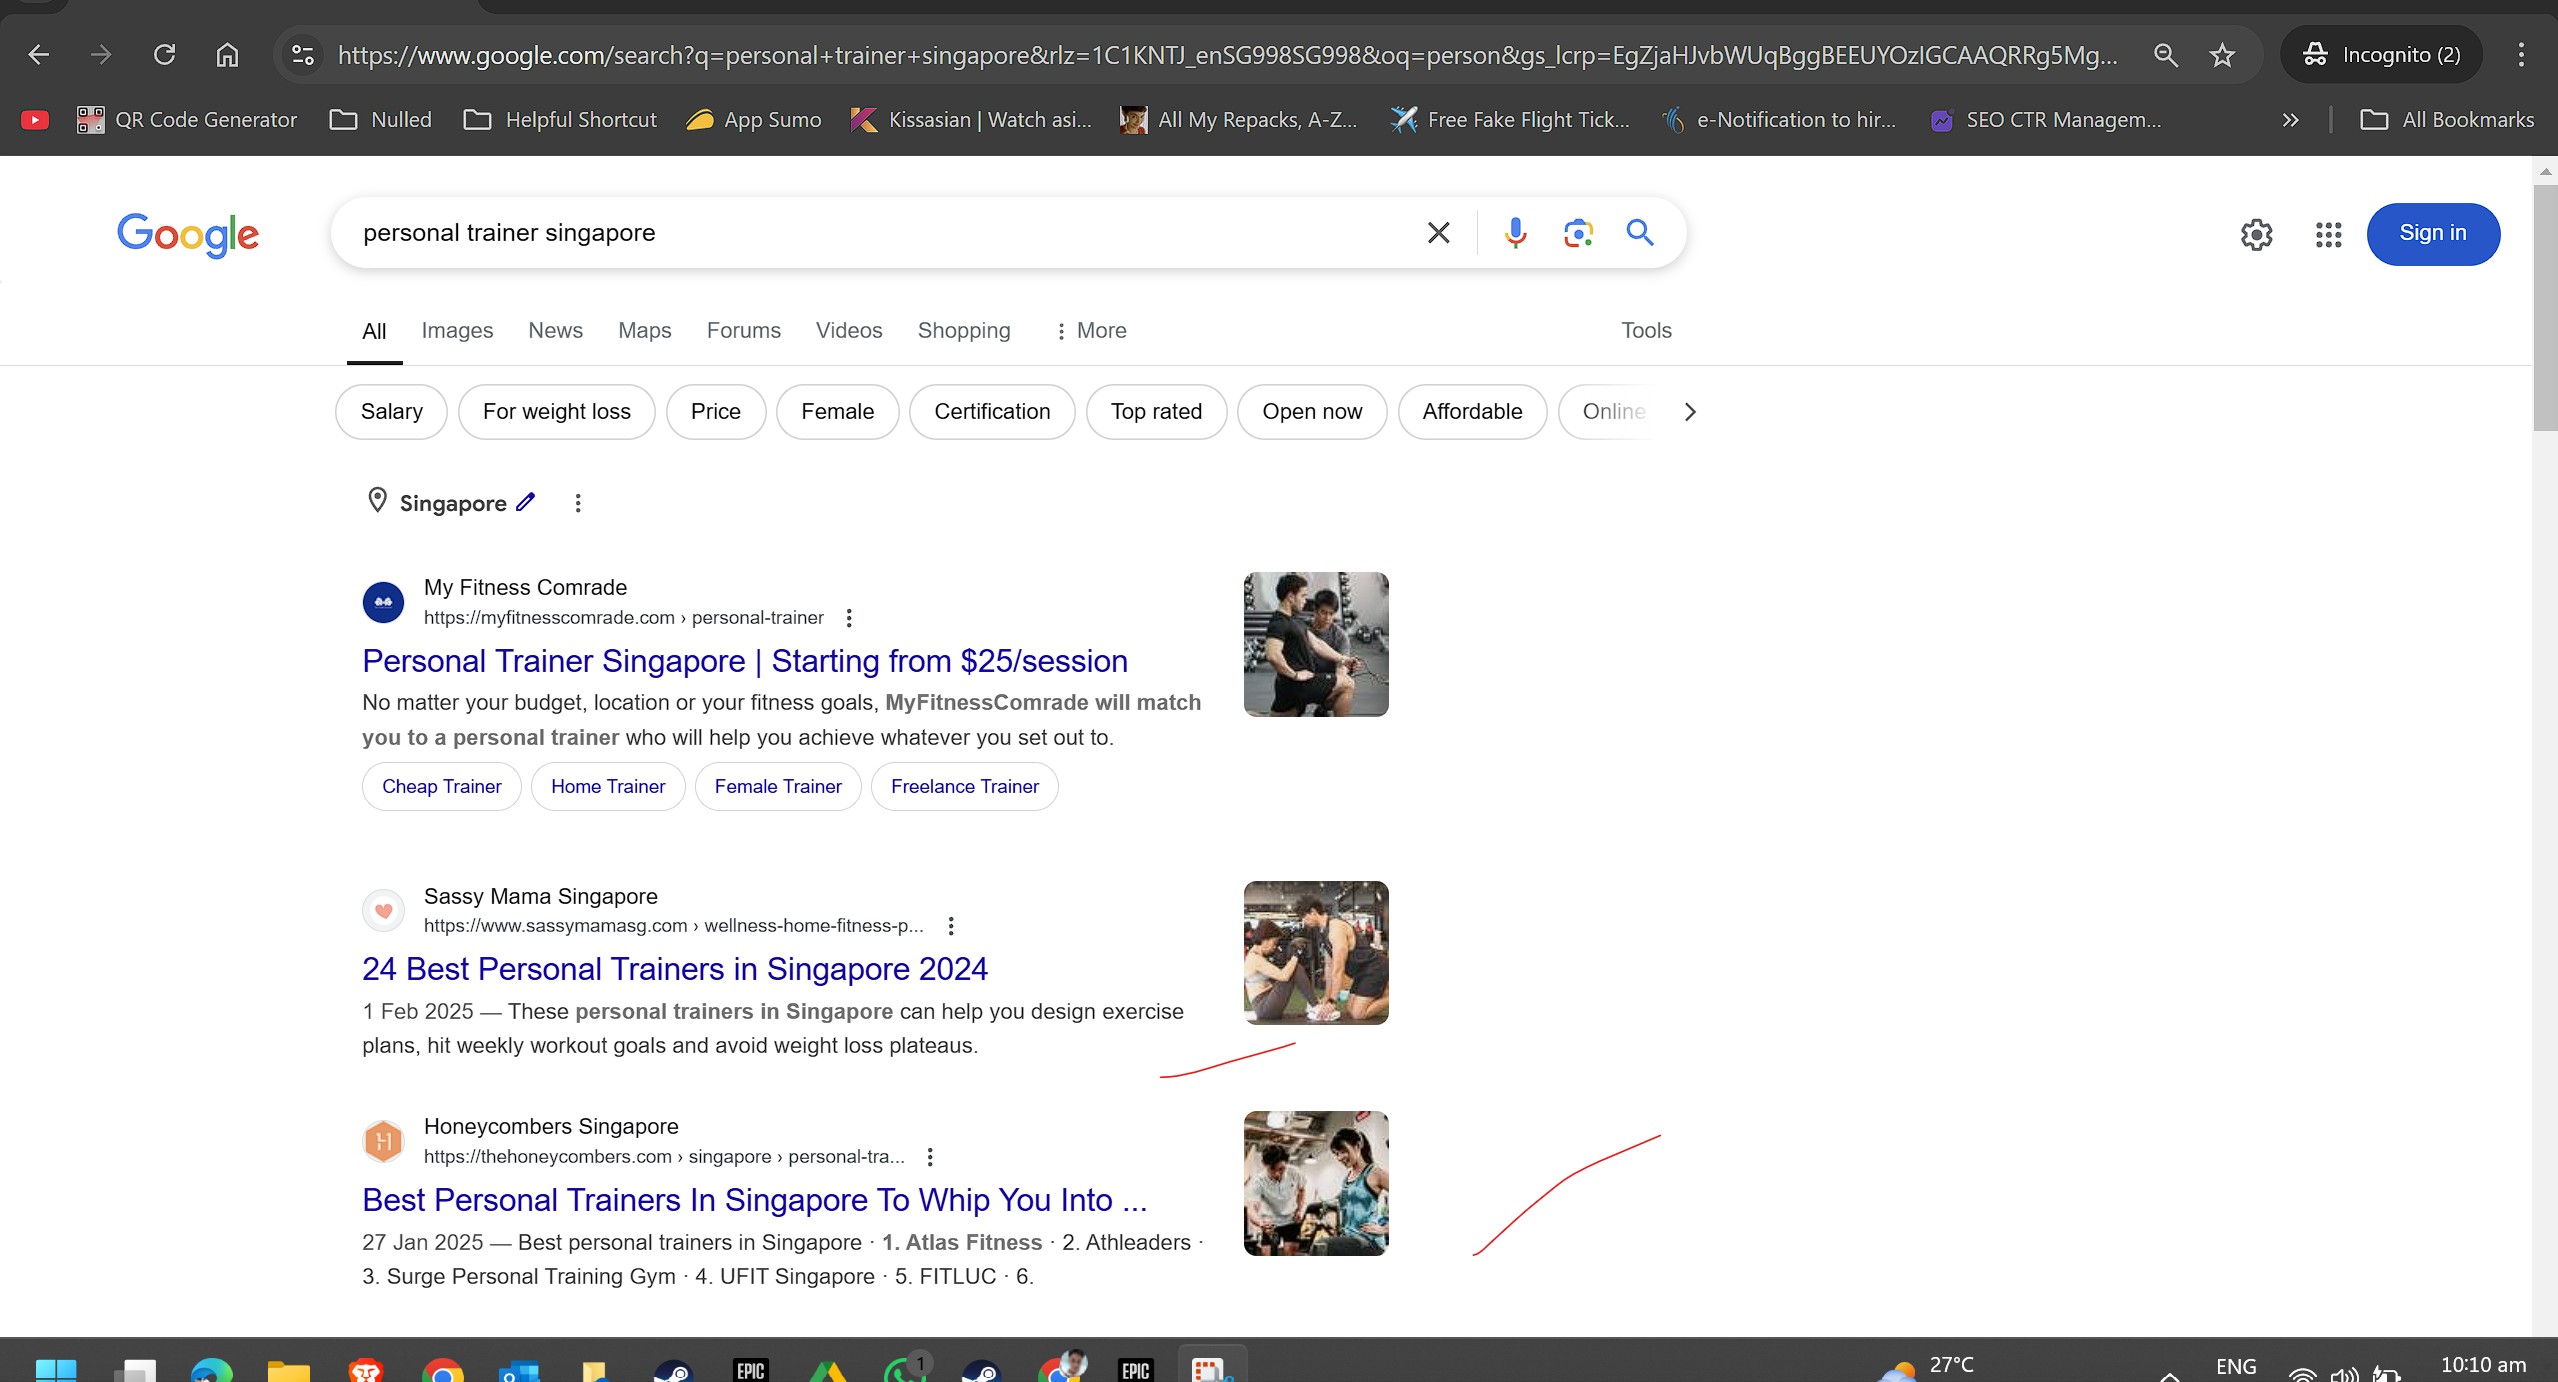Expand the Helpful Shortcut bookmarks folder
This screenshot has width=2558, height=1382.
[x=561, y=120]
